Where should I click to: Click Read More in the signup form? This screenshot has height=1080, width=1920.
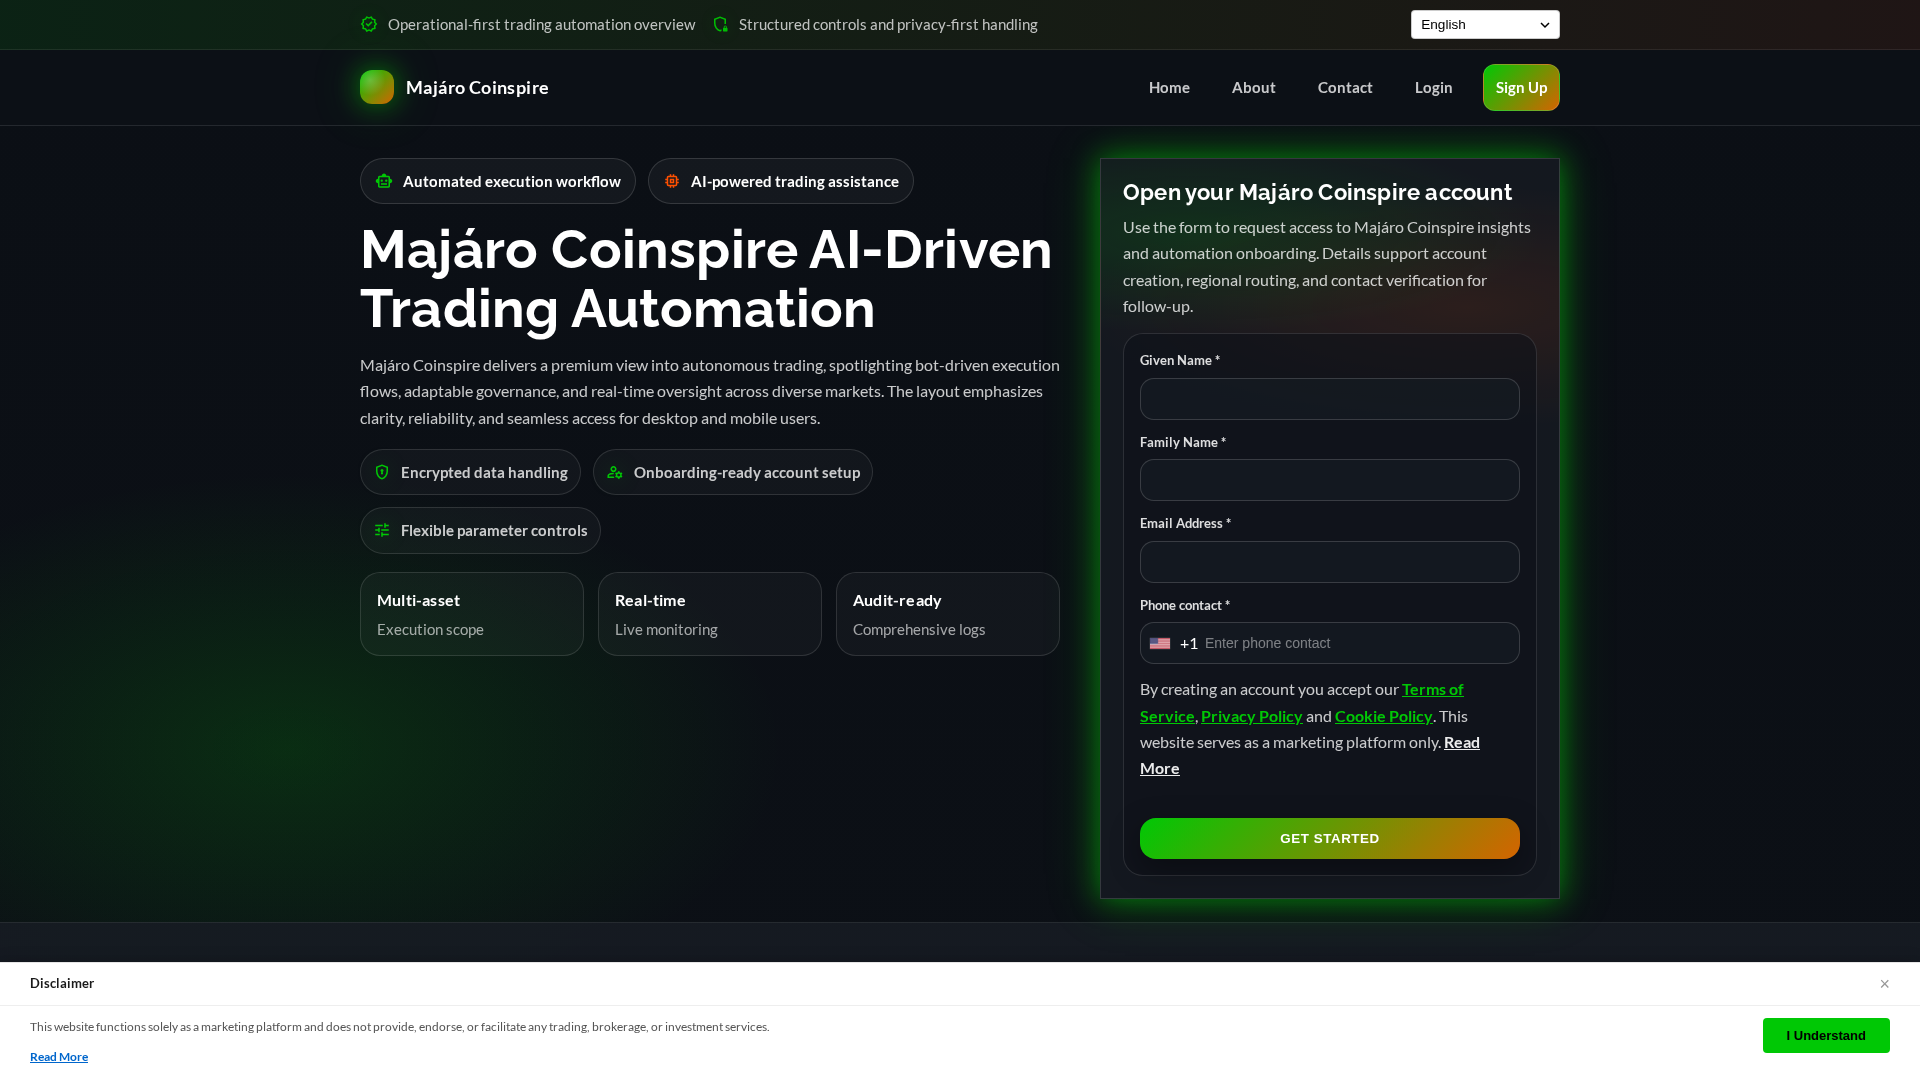coord(1461,742)
